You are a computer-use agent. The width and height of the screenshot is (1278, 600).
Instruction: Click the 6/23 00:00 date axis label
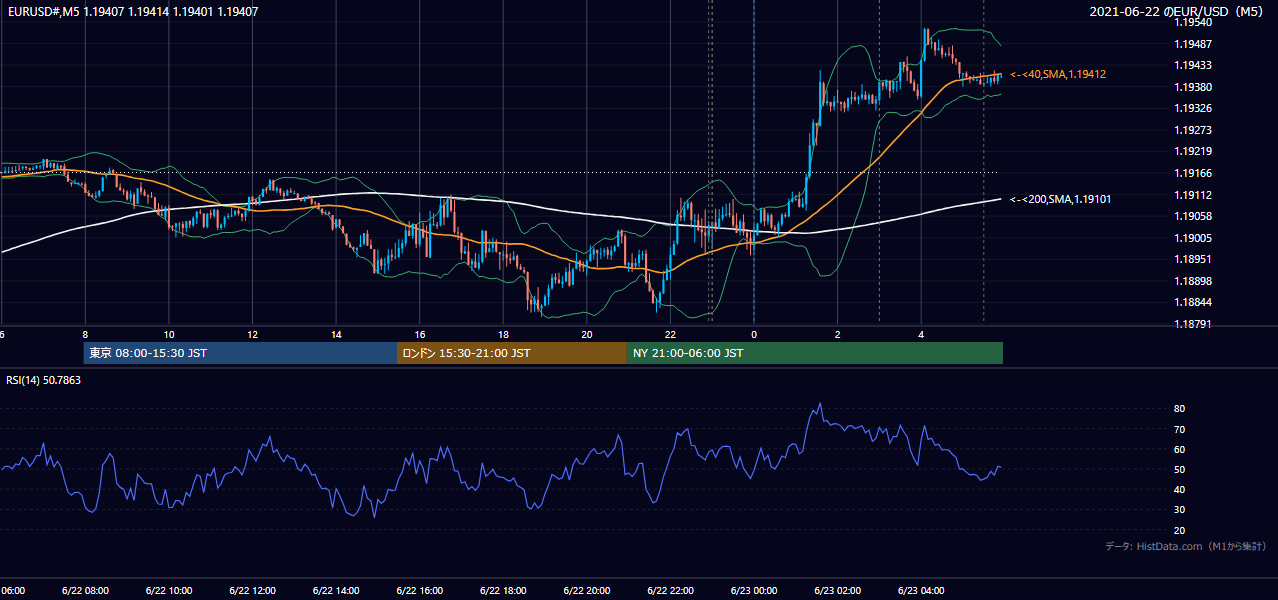coord(754,591)
